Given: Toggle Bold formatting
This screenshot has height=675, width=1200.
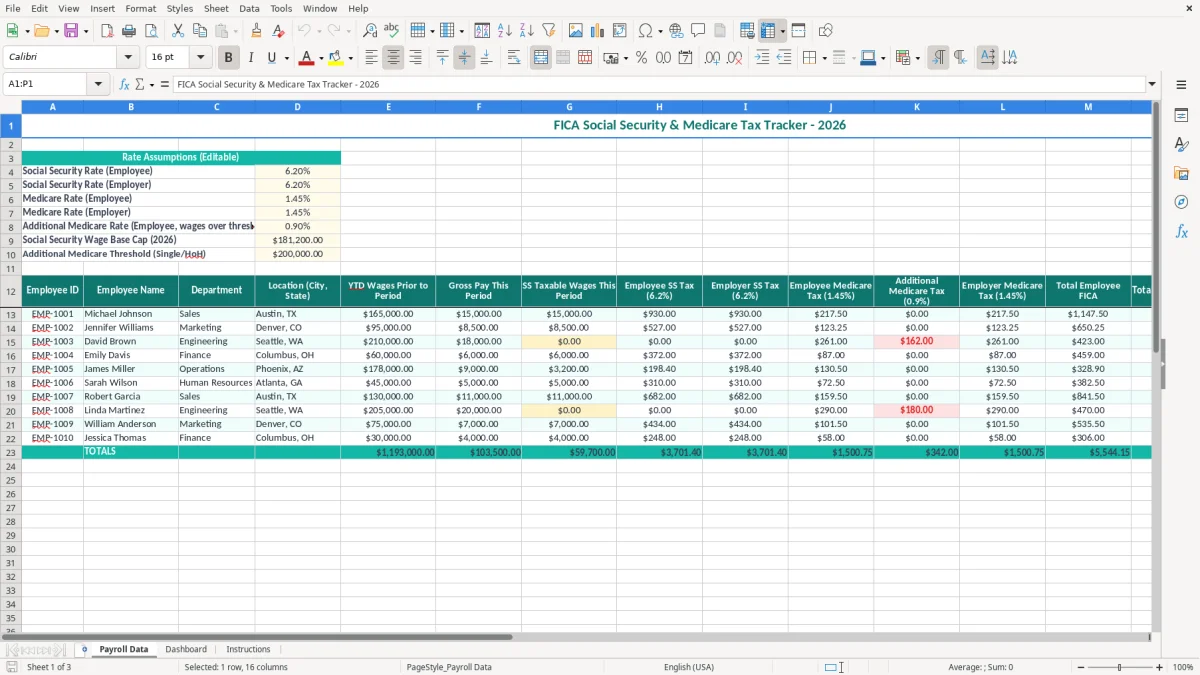Looking at the screenshot, I should click(229, 58).
